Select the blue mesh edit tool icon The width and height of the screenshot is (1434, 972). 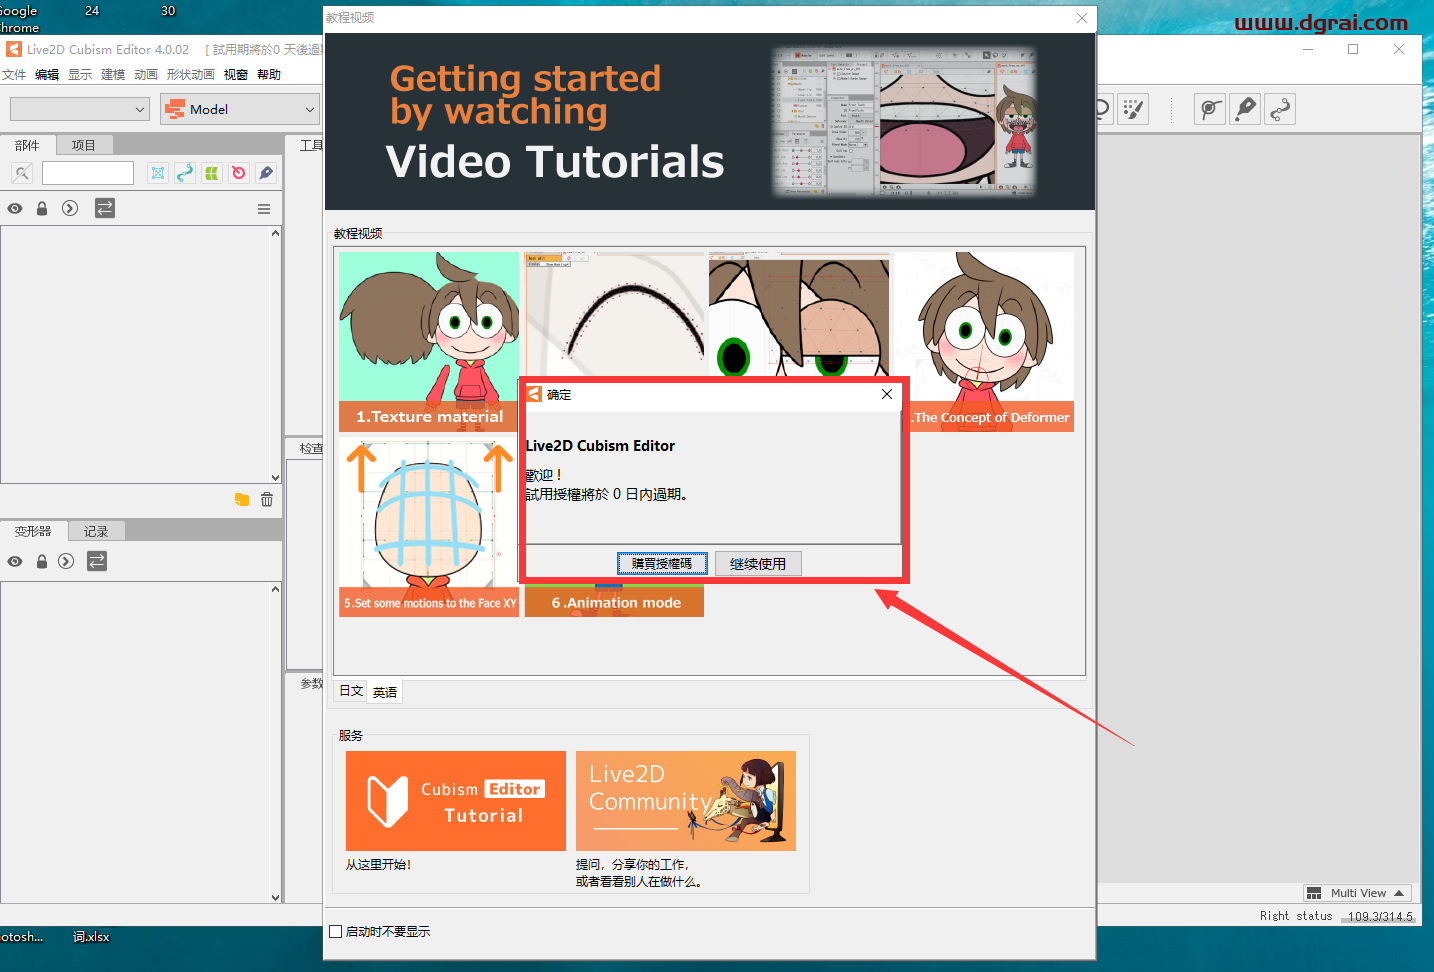158,172
